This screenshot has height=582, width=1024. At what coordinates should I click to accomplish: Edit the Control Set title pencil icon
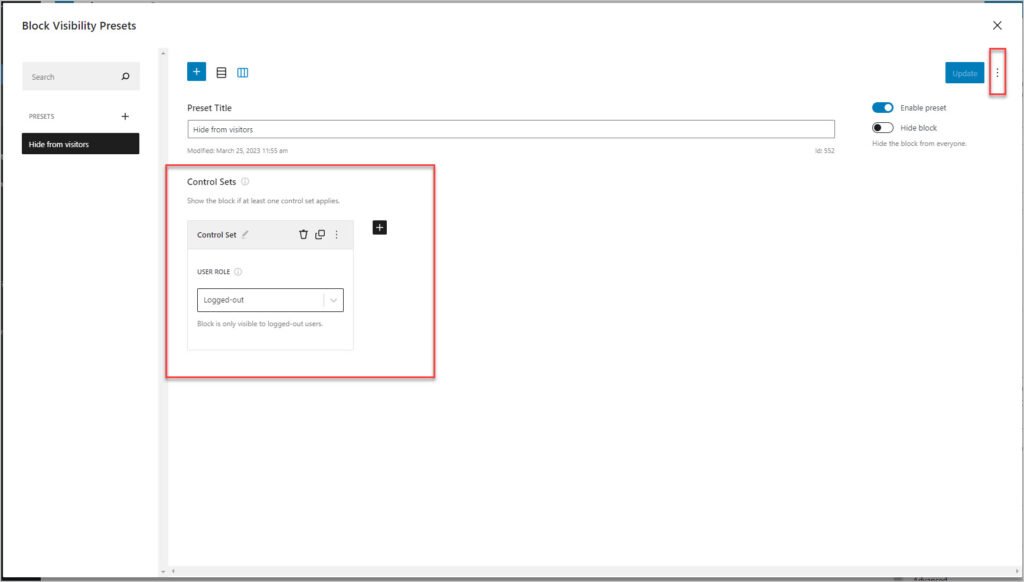[246, 235]
